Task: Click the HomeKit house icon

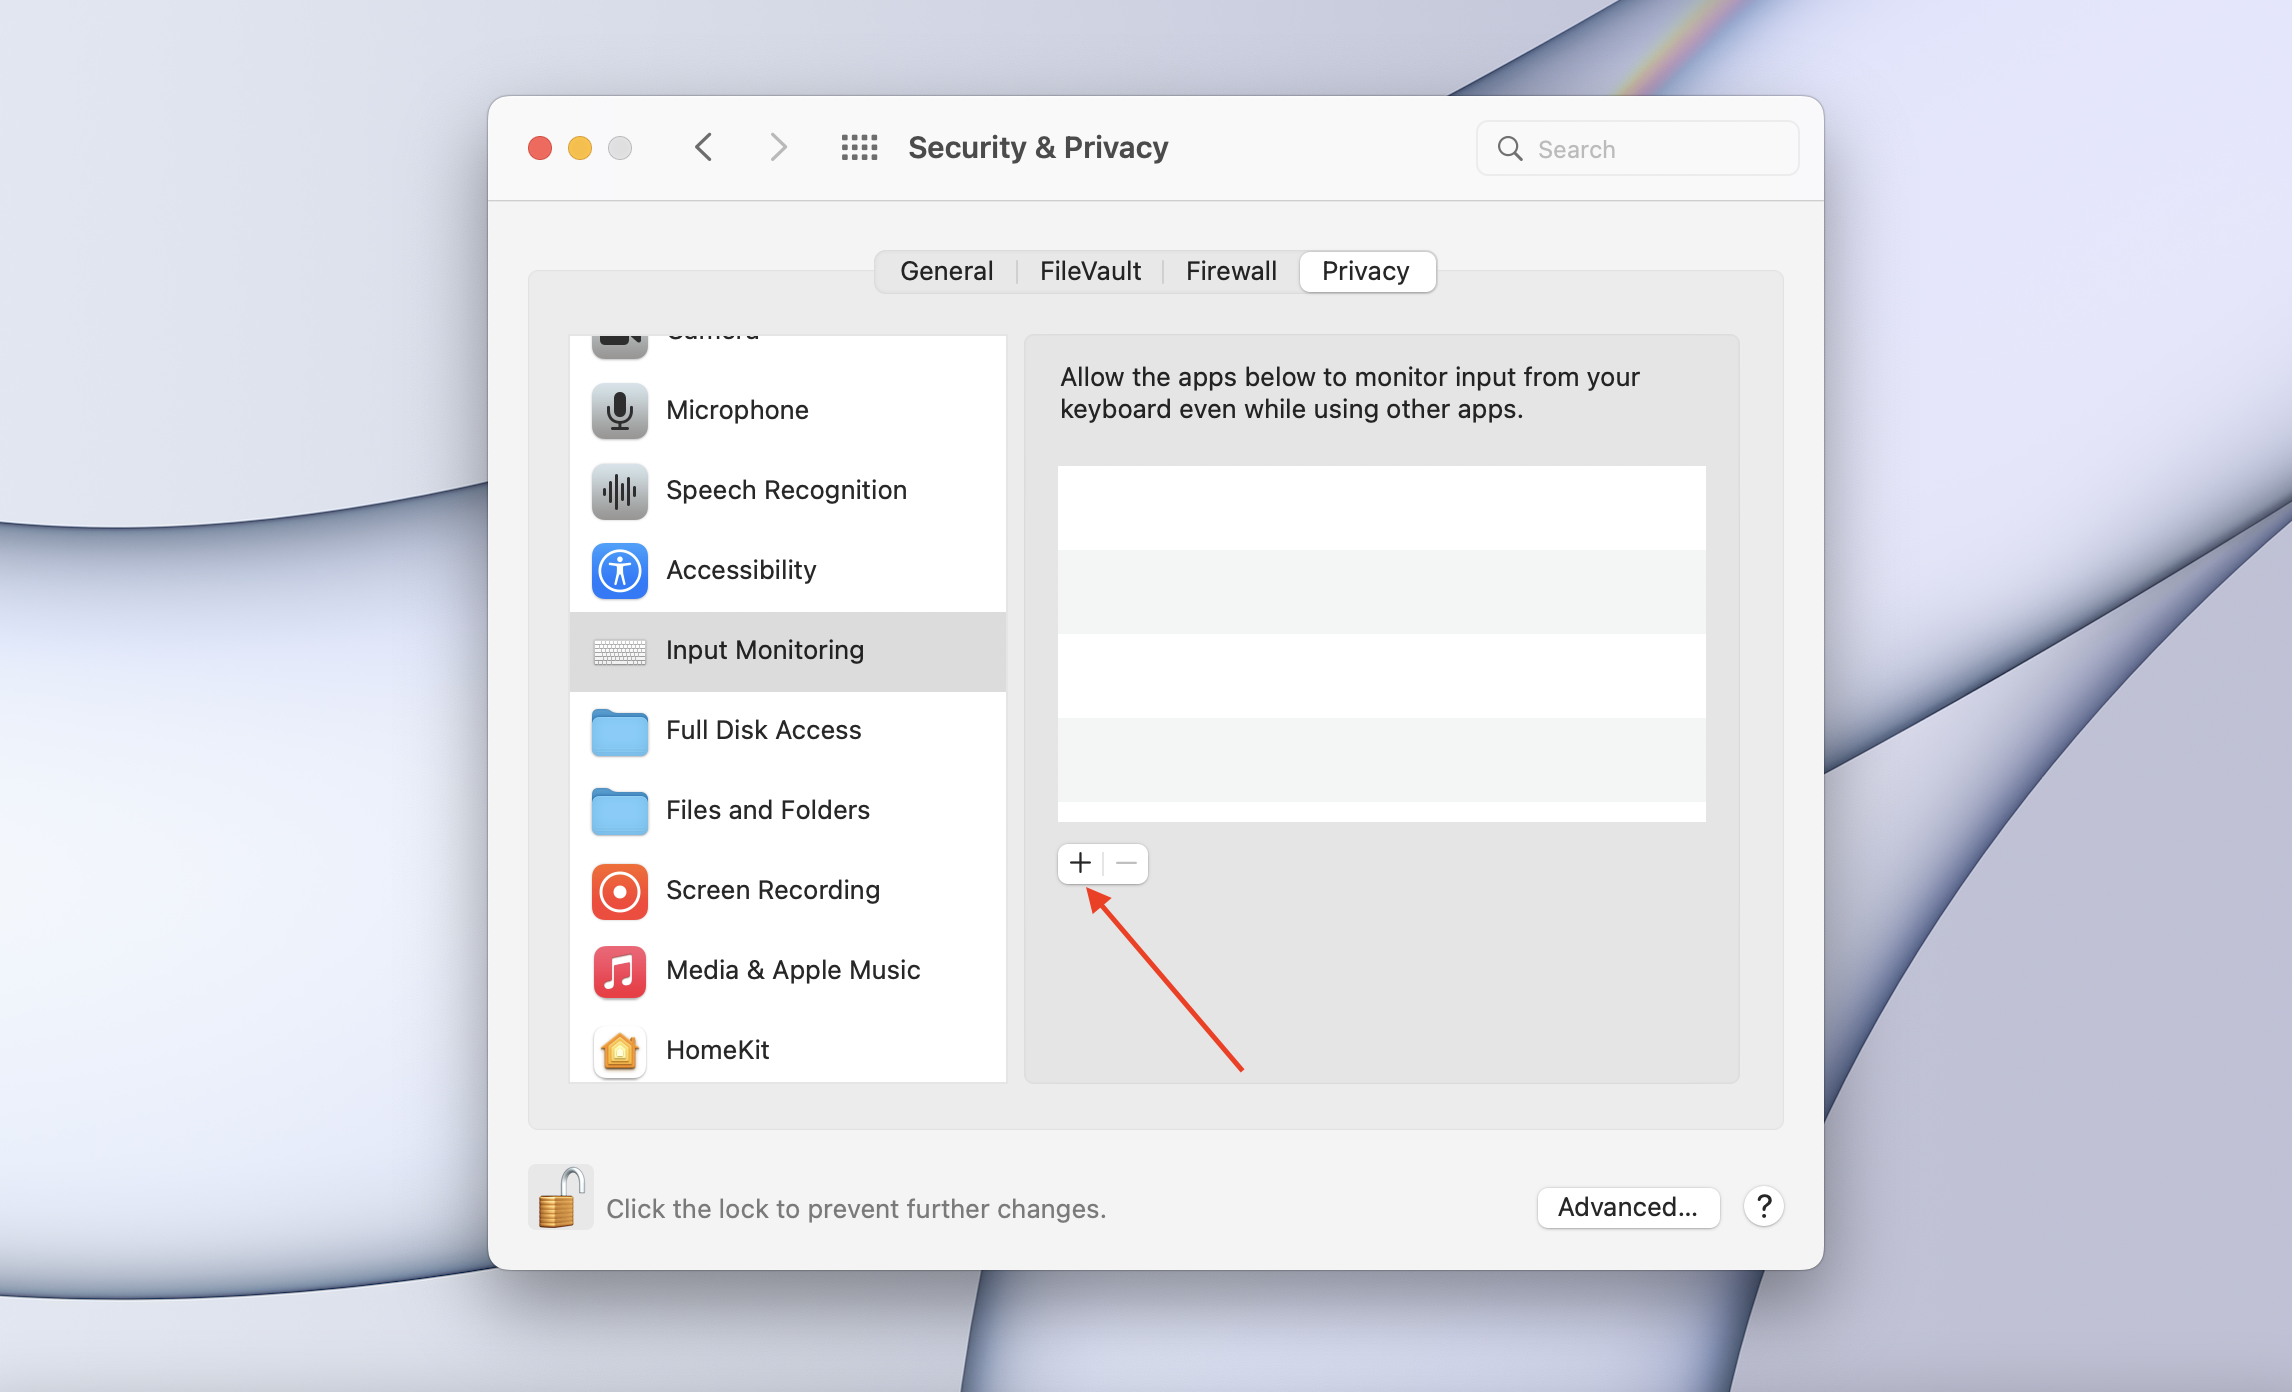Action: [619, 1050]
